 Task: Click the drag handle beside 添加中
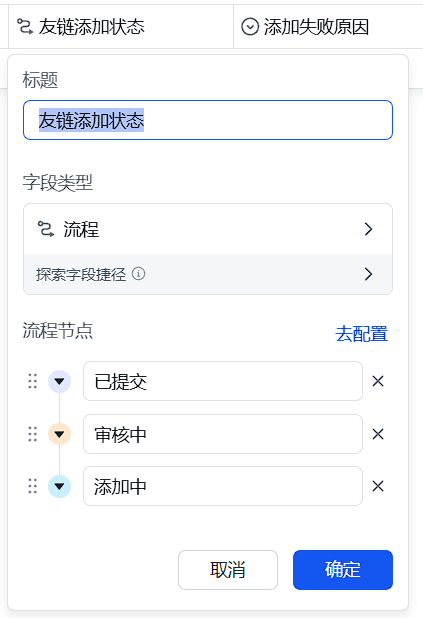coord(33,486)
